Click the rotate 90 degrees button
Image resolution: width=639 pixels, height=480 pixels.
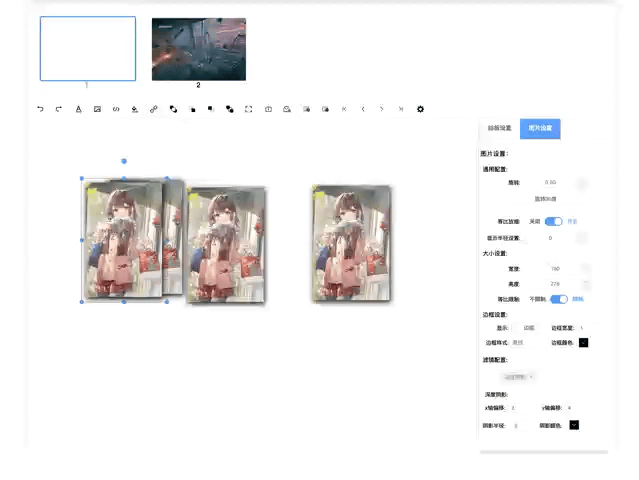545,199
